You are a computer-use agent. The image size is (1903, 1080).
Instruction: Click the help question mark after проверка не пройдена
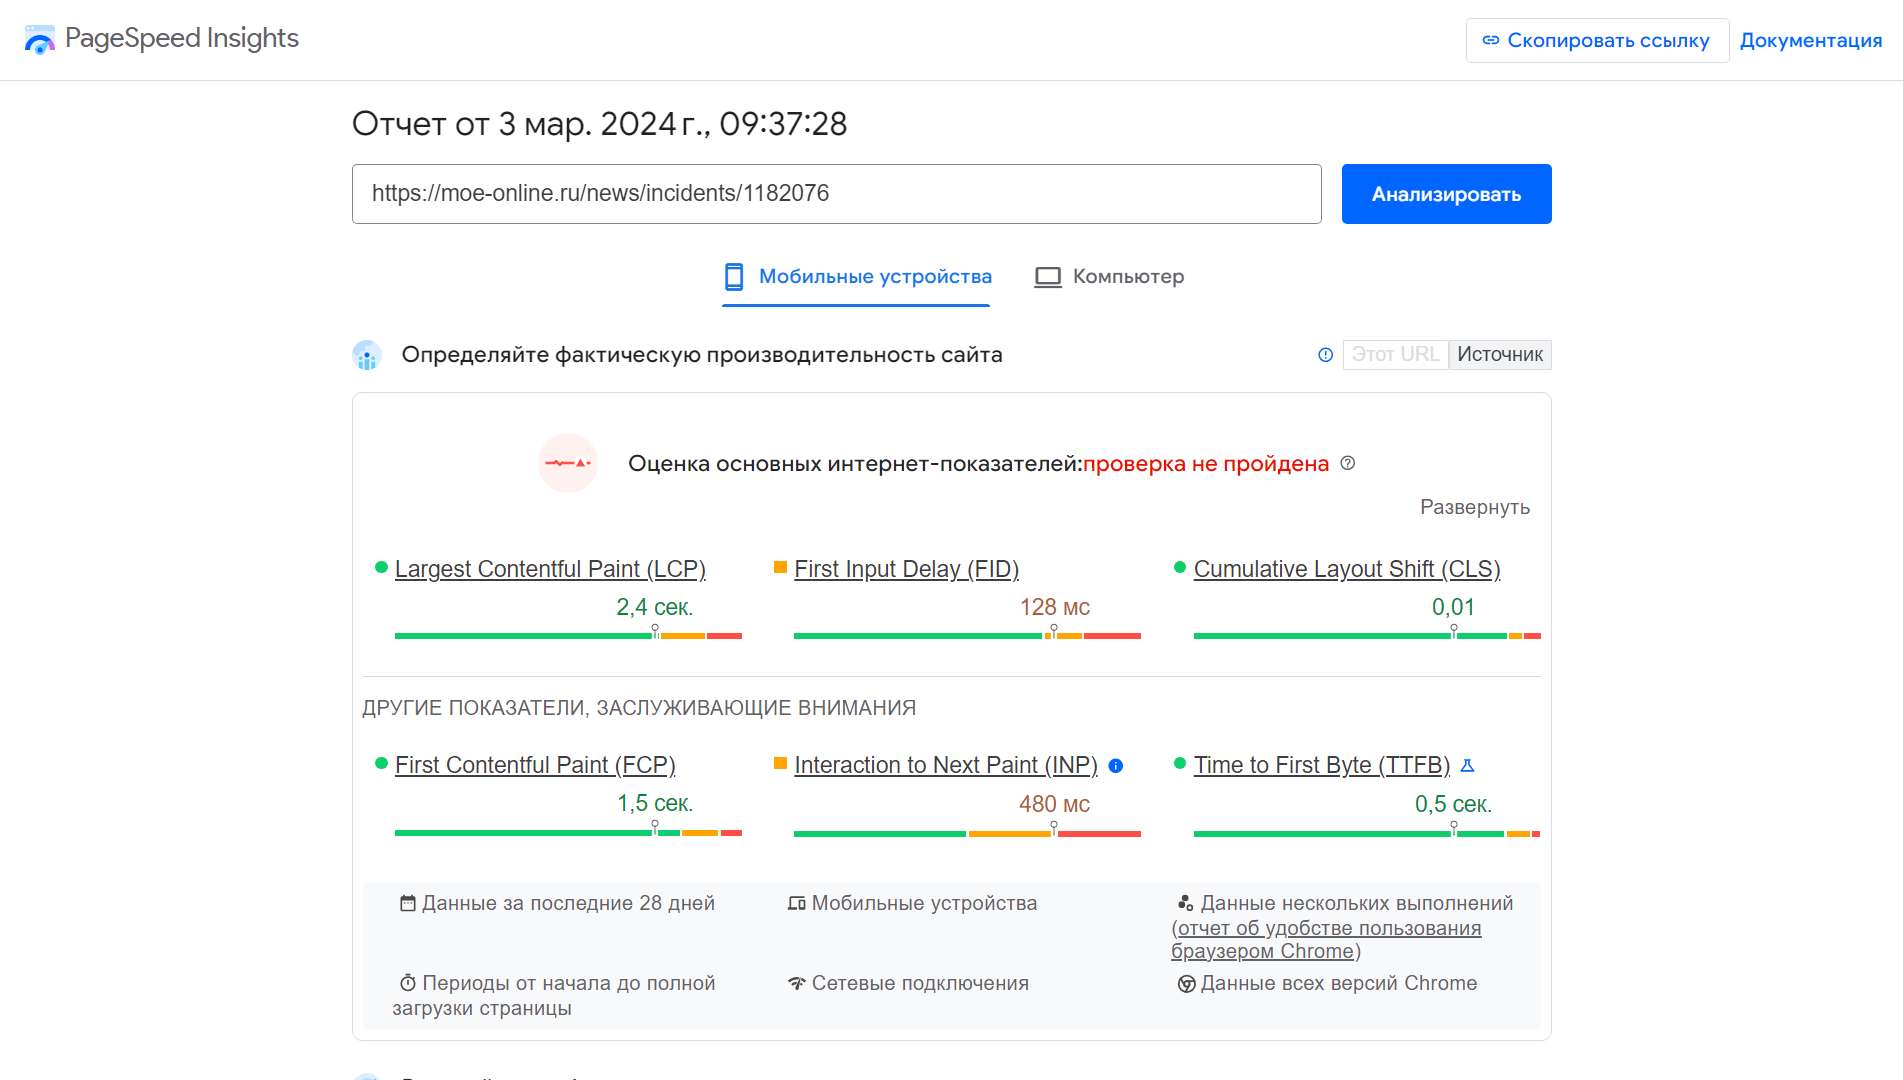point(1348,463)
